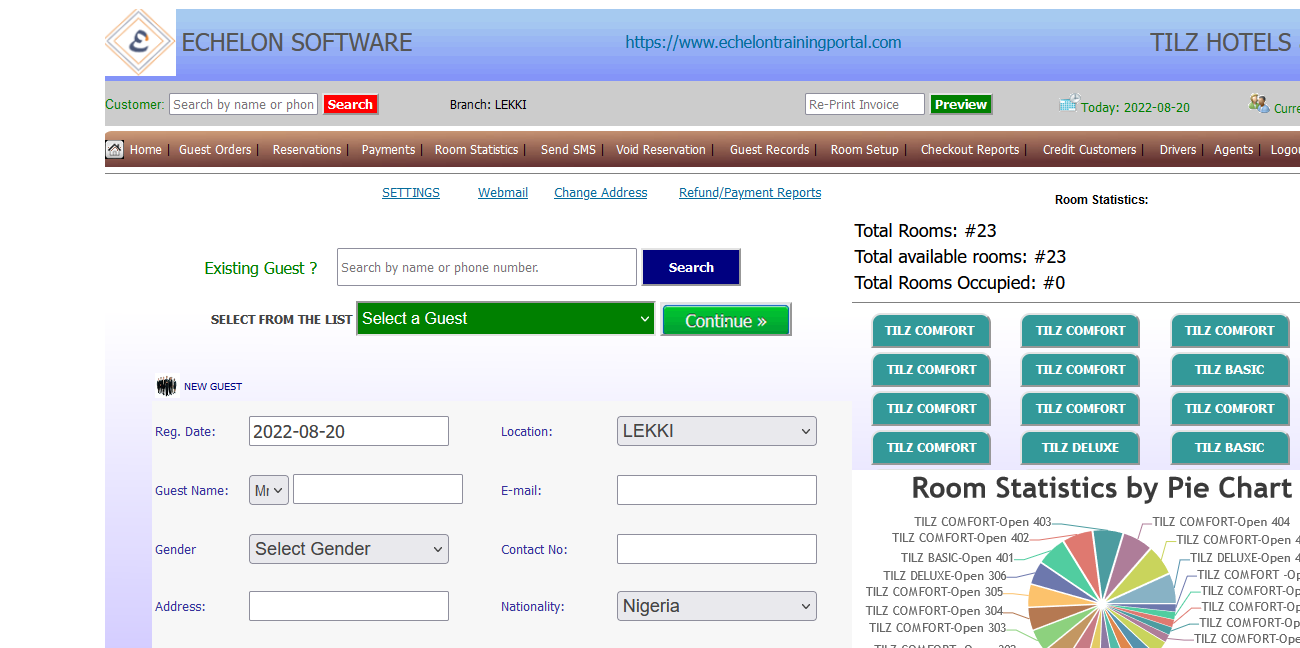
Task: Open the Drivers menu item
Action: (1178, 150)
